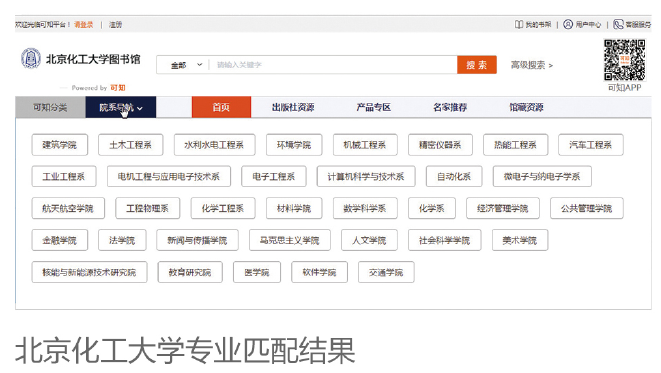The height and width of the screenshot is (373, 661).
Task: Open 材料学院 department
Action: (x=294, y=208)
